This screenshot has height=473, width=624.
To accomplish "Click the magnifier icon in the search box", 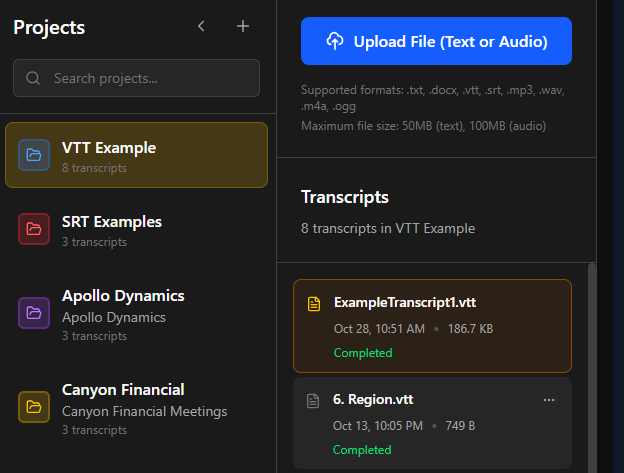I will [33, 78].
